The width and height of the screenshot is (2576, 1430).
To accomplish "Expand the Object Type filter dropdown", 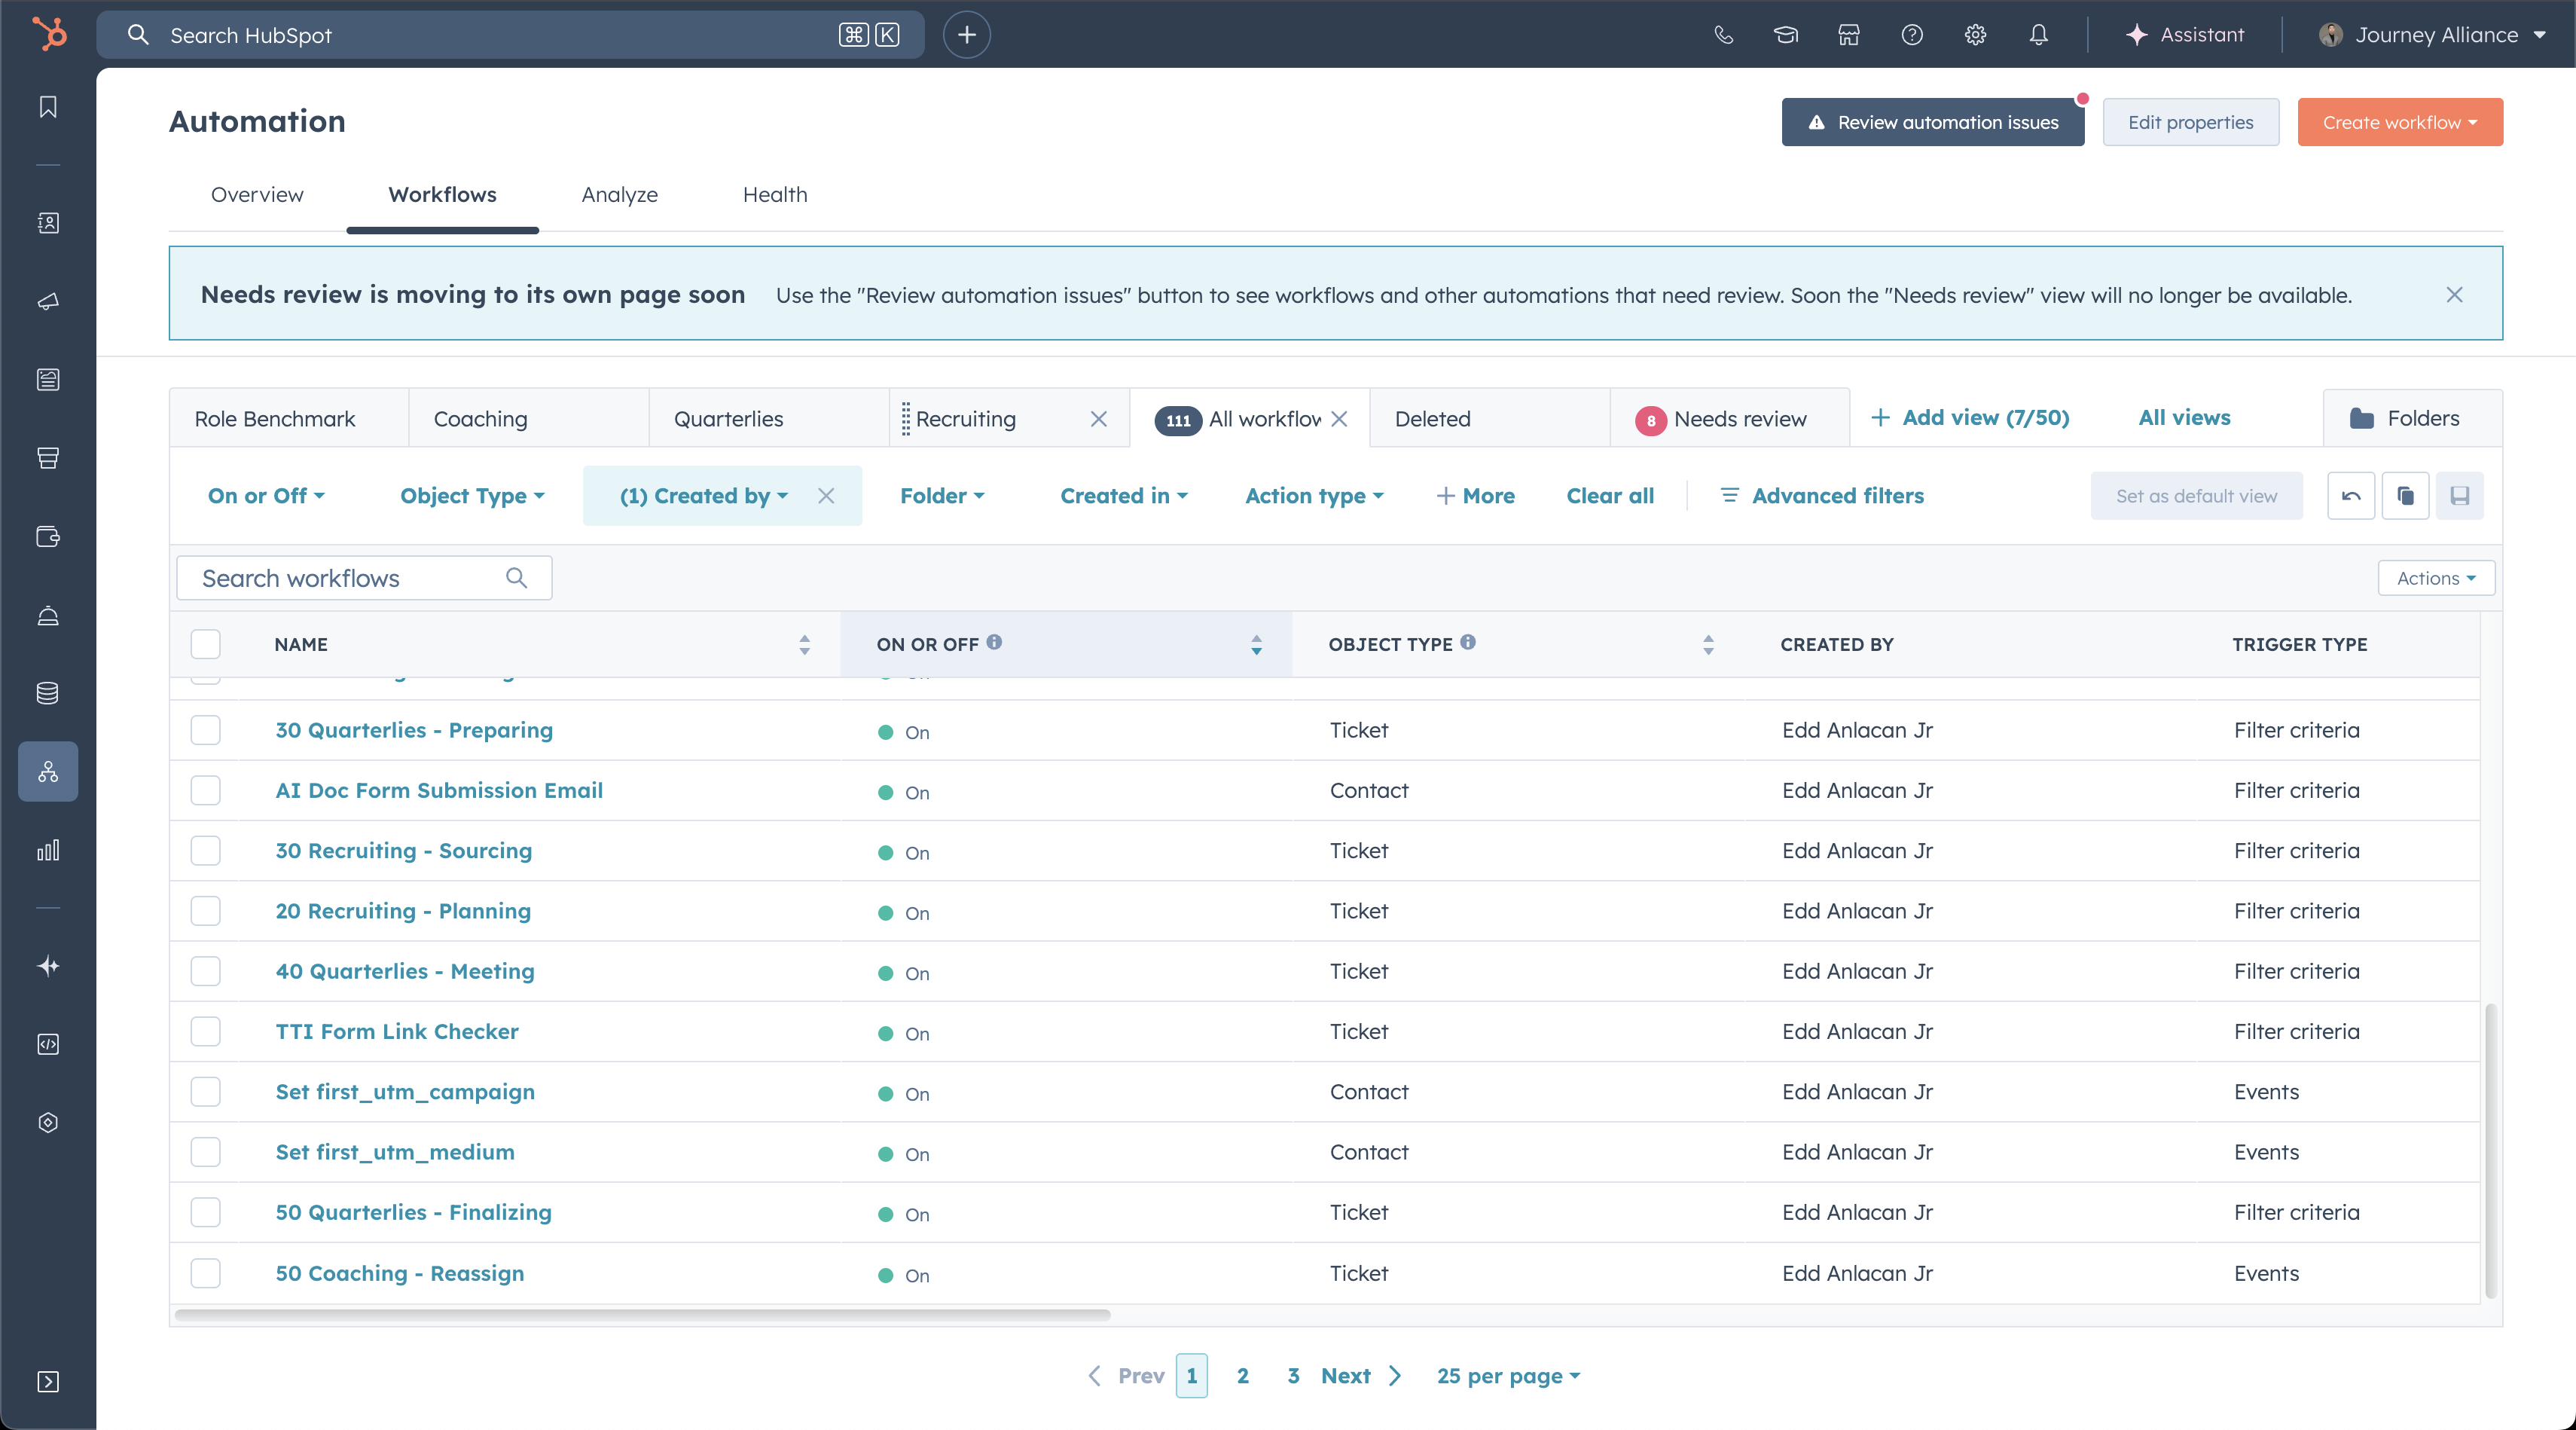I will [472, 496].
